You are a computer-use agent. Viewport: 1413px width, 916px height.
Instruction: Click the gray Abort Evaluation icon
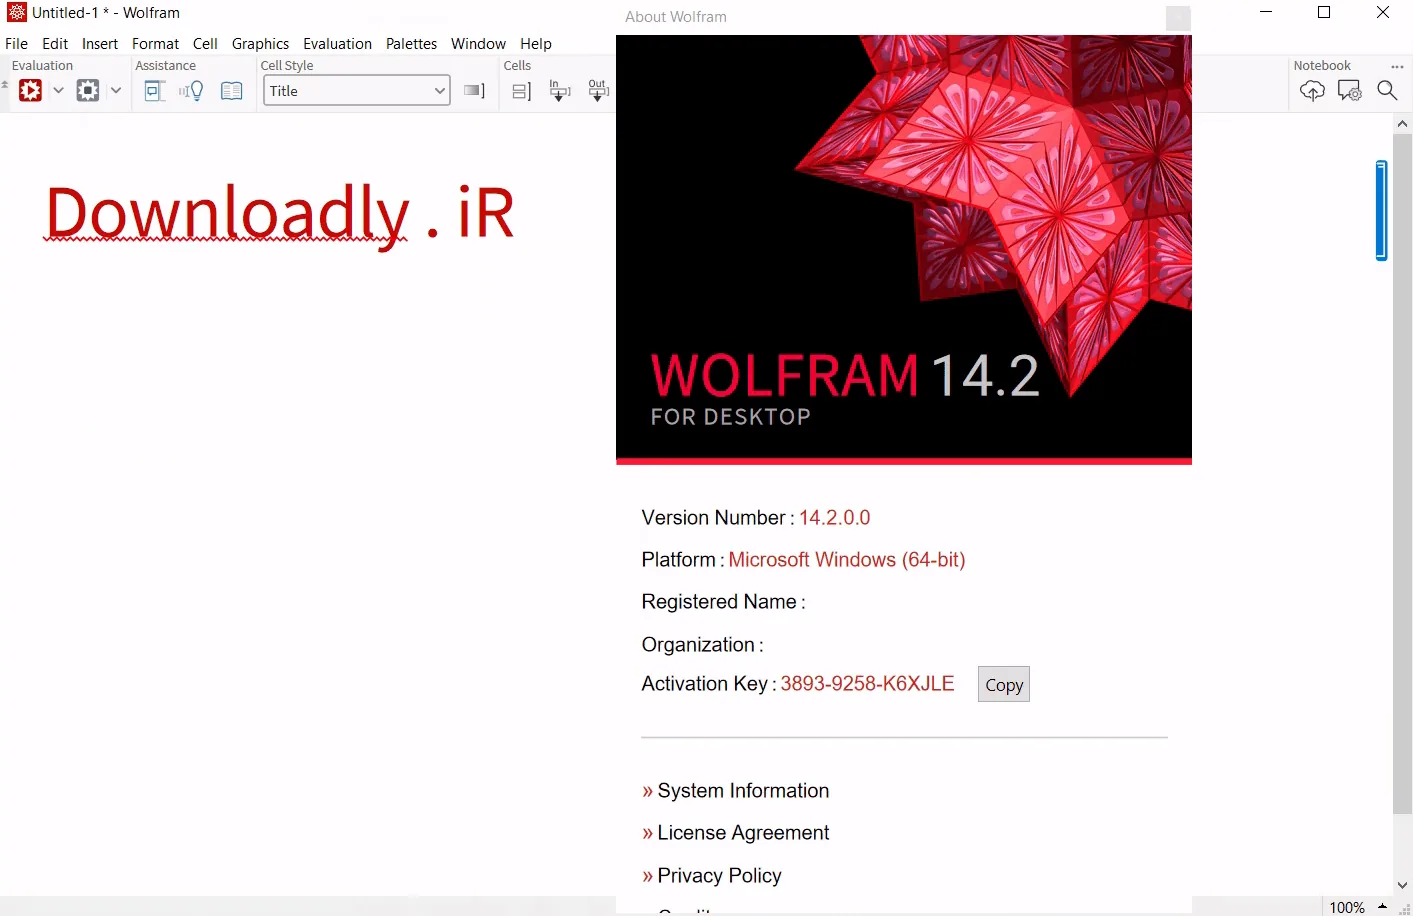(88, 91)
